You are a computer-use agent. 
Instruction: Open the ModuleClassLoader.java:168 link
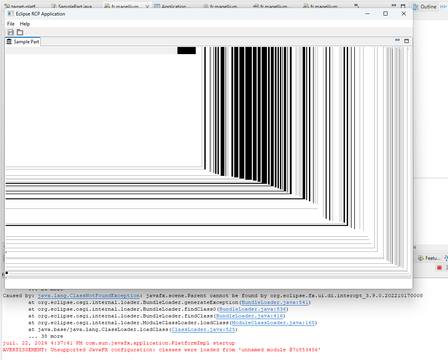273,323
